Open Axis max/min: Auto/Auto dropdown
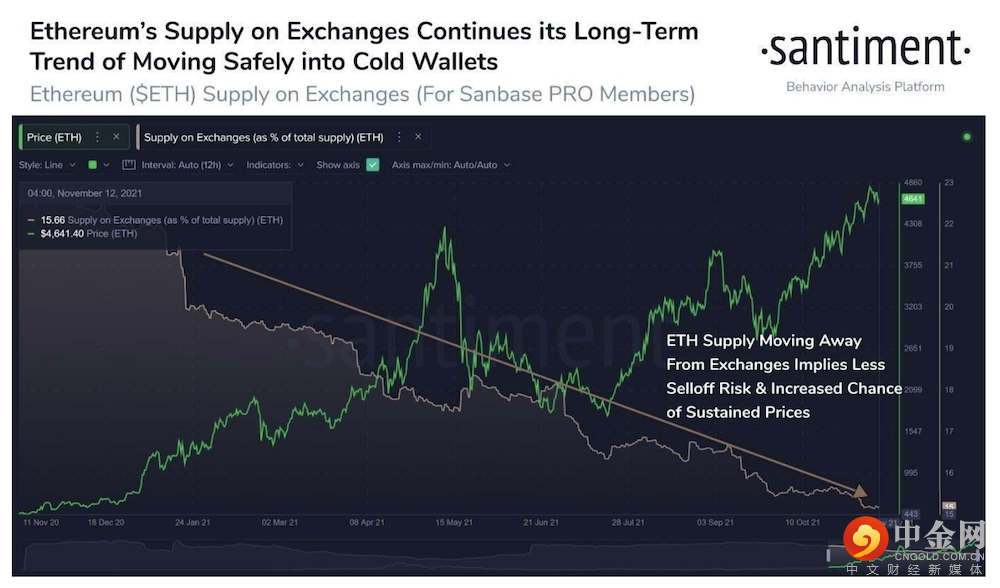The width and height of the screenshot is (1000, 588). [x=450, y=165]
